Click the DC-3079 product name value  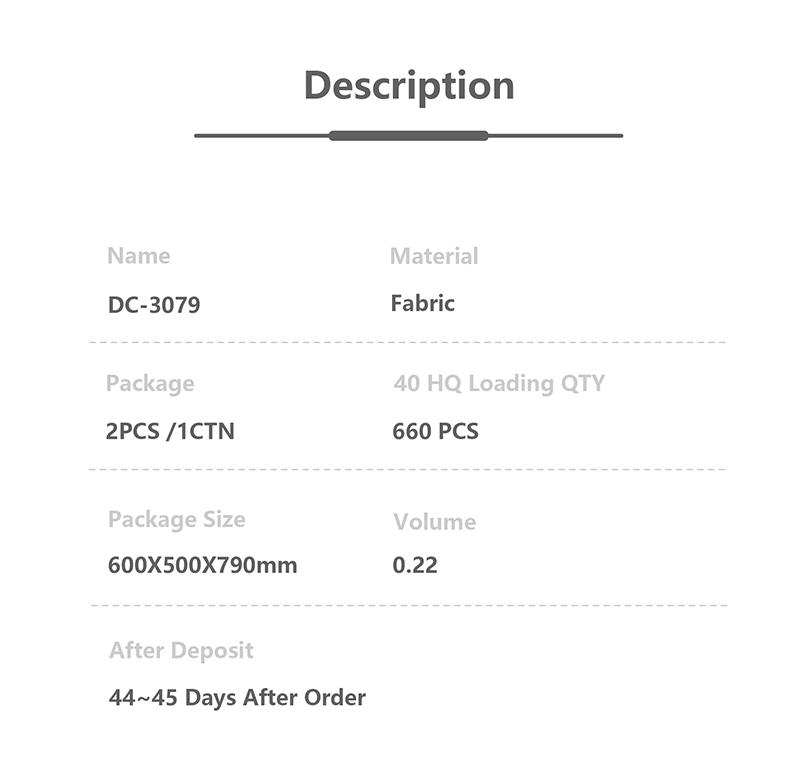pyautogui.click(x=154, y=304)
